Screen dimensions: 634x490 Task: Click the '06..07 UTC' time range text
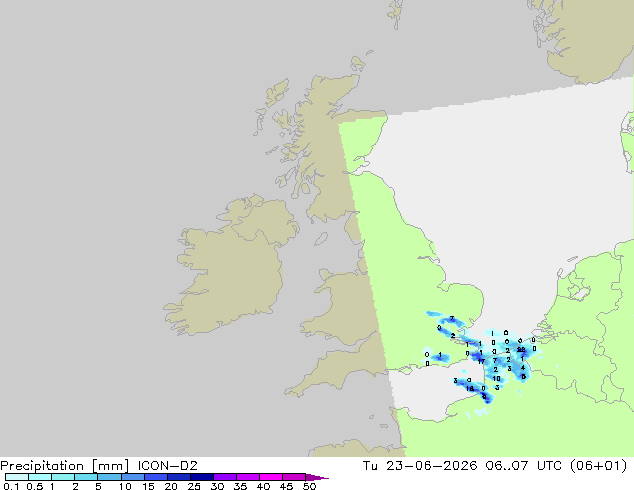[x=524, y=466]
